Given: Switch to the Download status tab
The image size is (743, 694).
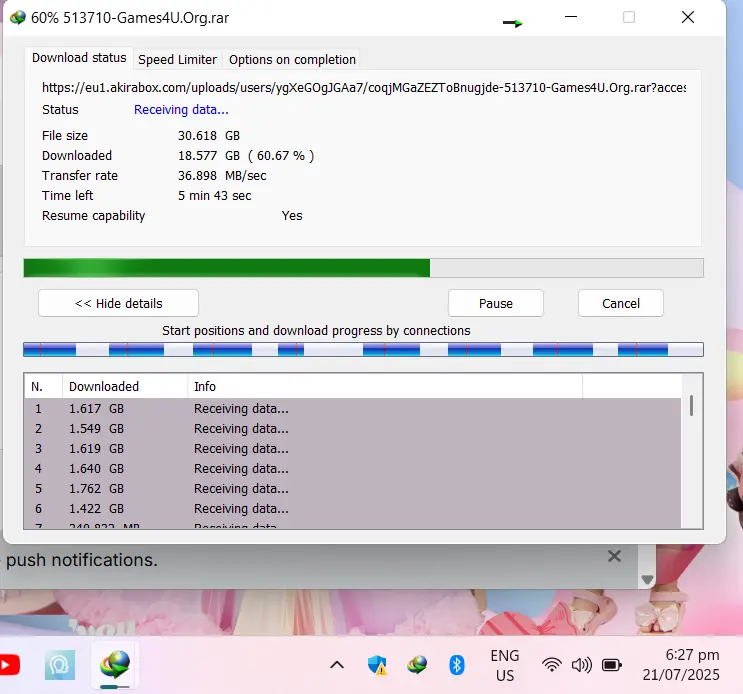Looking at the screenshot, I should pos(79,58).
